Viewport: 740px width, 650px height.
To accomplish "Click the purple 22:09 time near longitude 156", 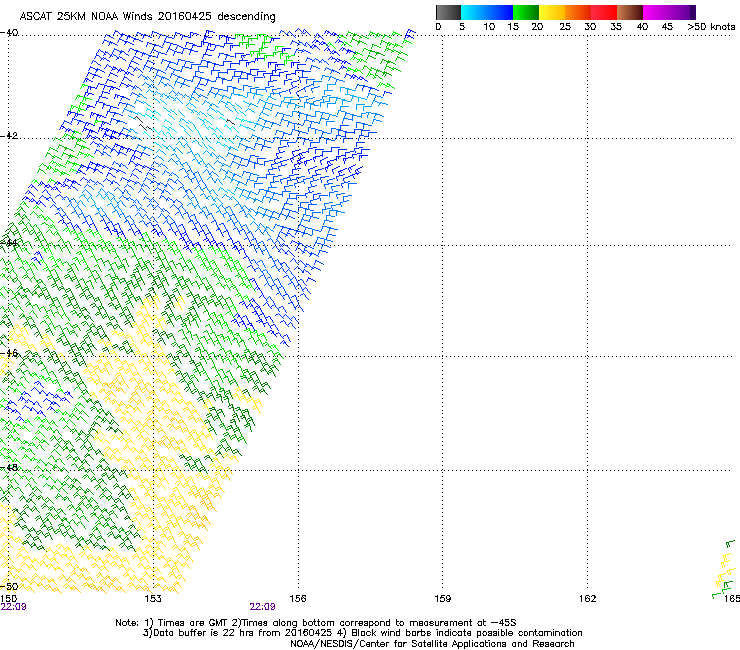I will 262,607.
